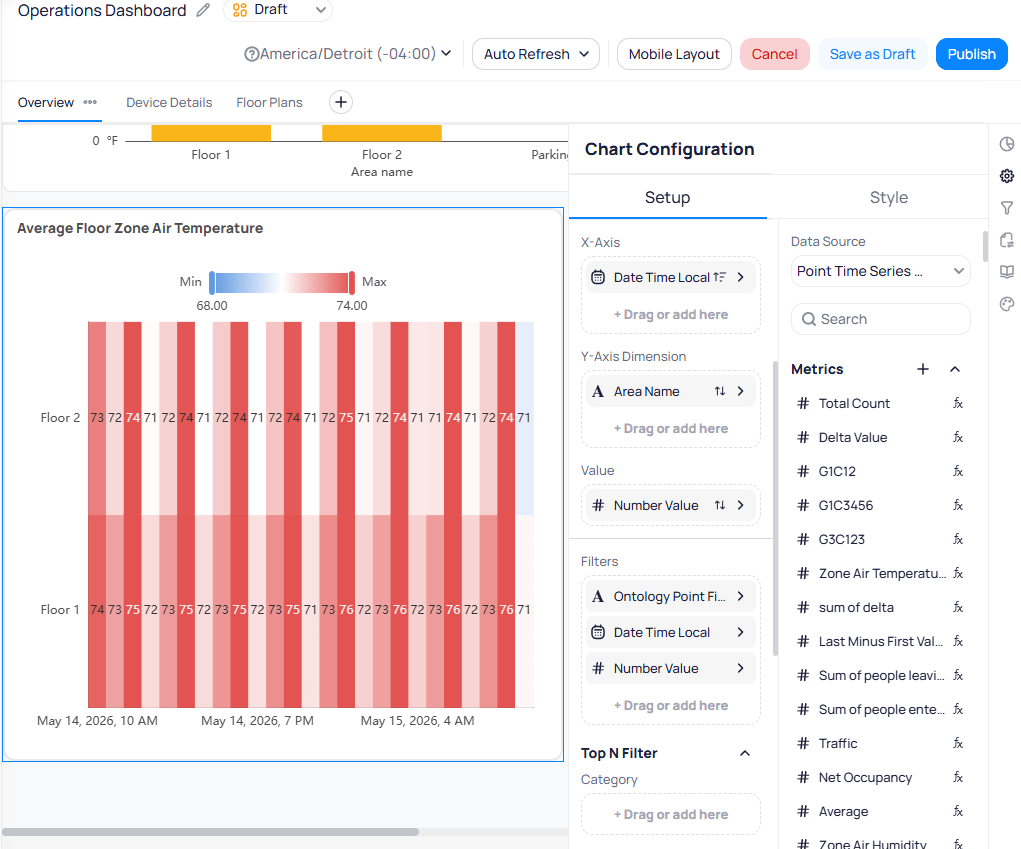This screenshot has width=1021, height=849.
Task: Click the palette theme icon in sidebar
Action: tap(1007, 304)
